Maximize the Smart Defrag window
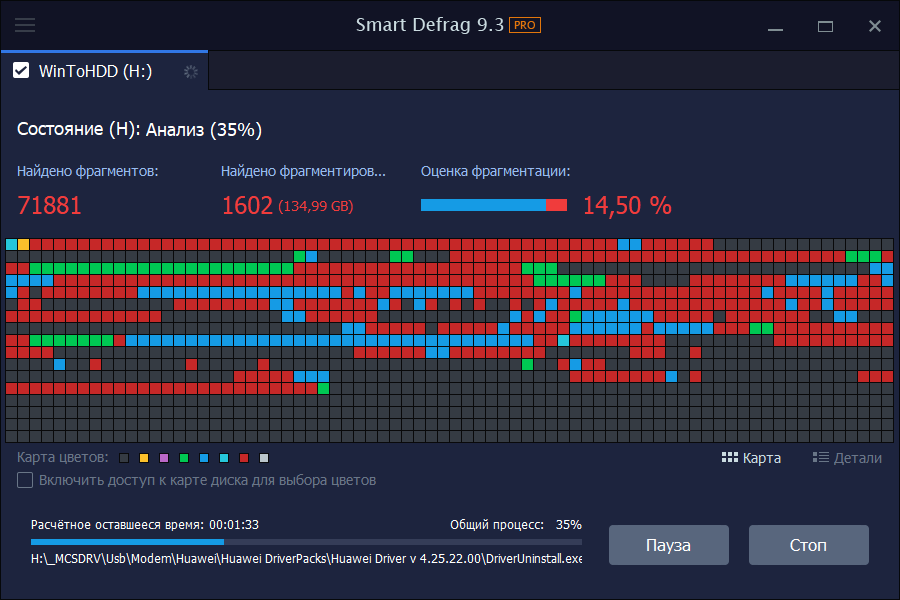900x600 pixels. point(825,26)
